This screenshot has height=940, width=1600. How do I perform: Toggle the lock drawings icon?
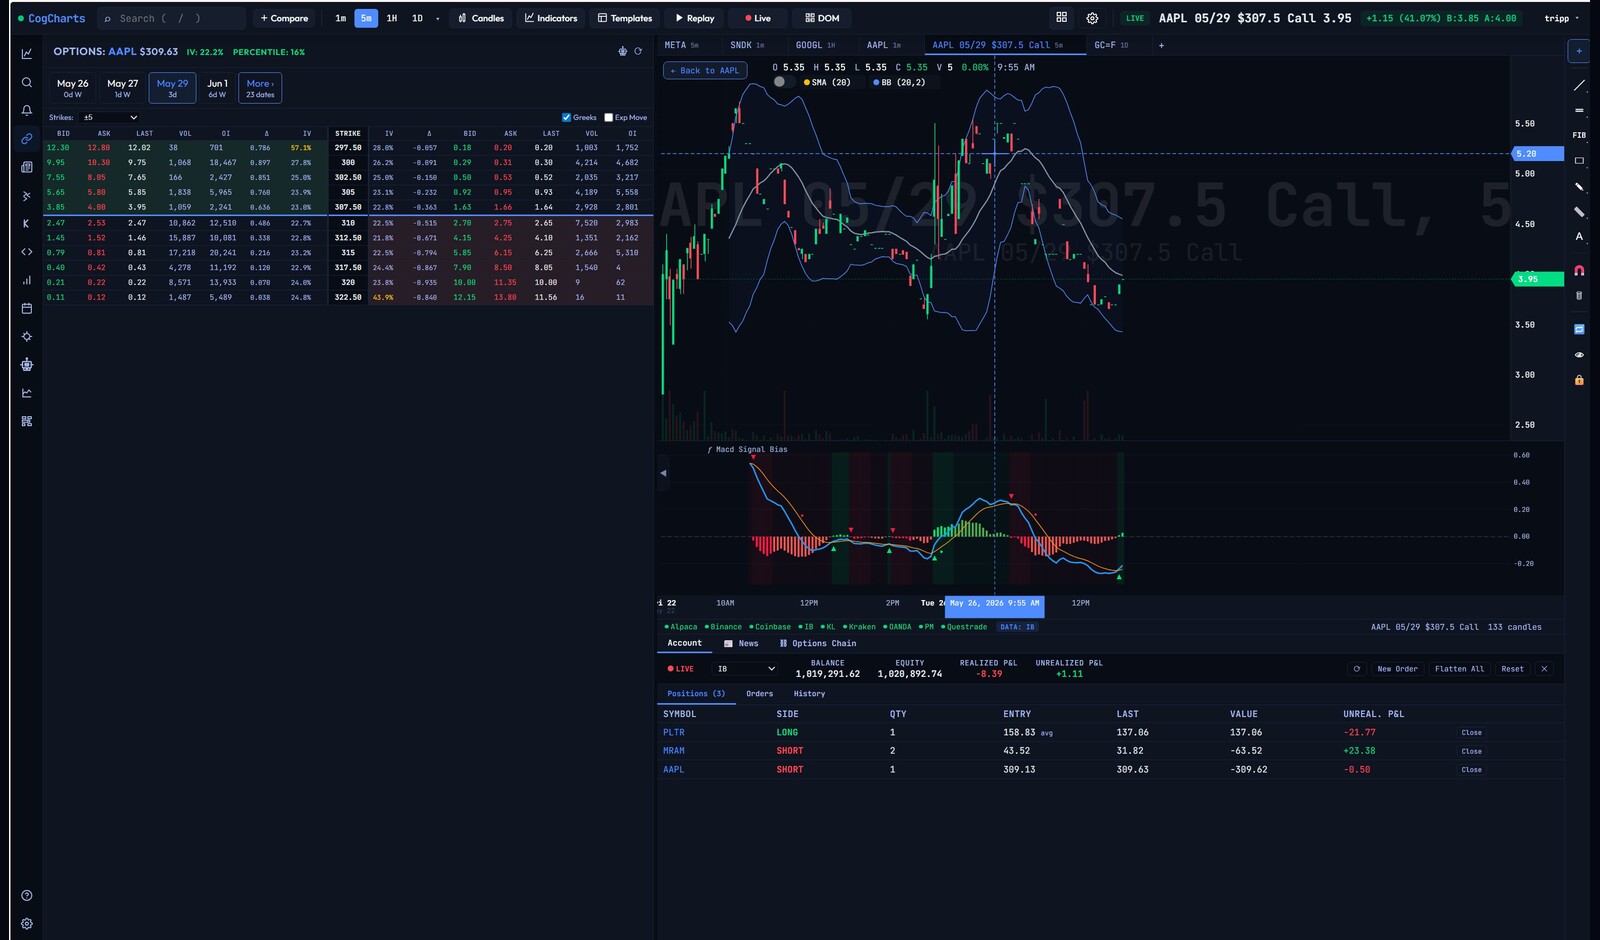tap(1579, 380)
